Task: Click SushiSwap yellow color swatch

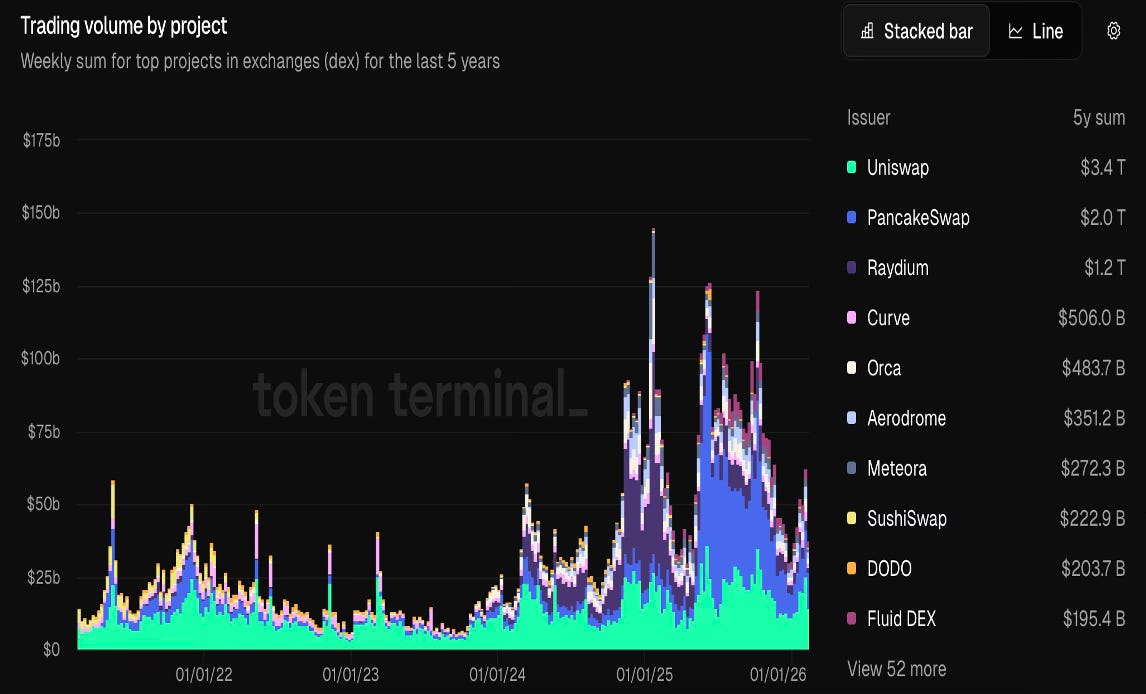Action: (x=851, y=518)
